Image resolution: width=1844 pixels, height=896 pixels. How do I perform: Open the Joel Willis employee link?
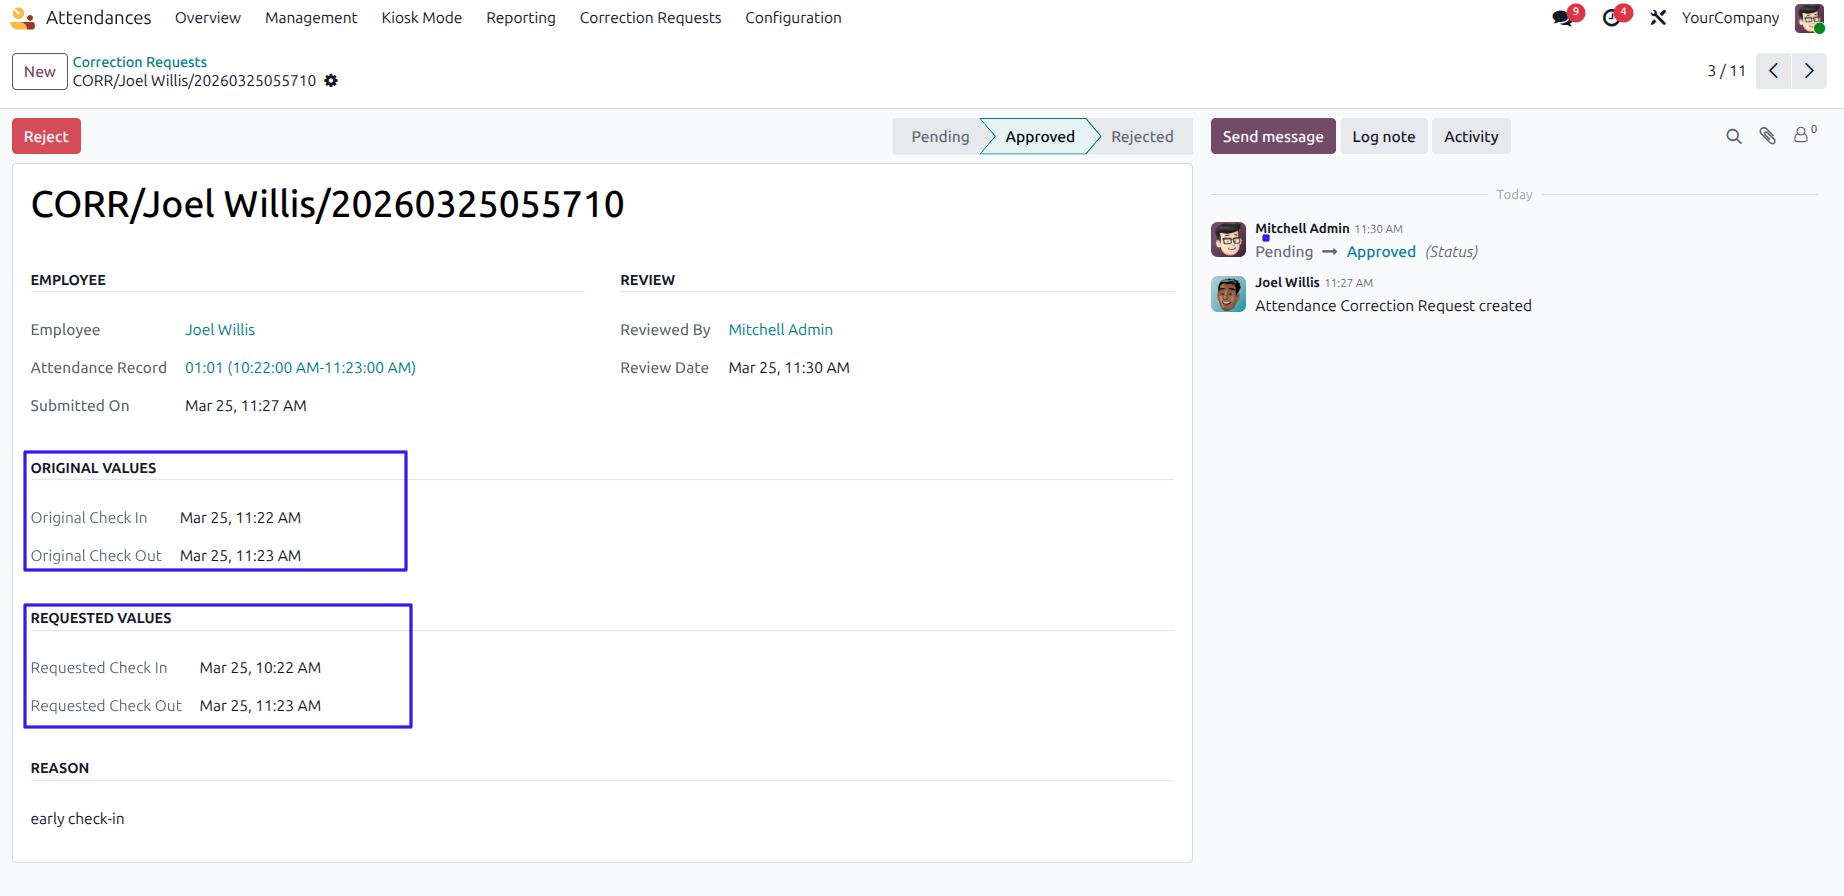point(220,330)
